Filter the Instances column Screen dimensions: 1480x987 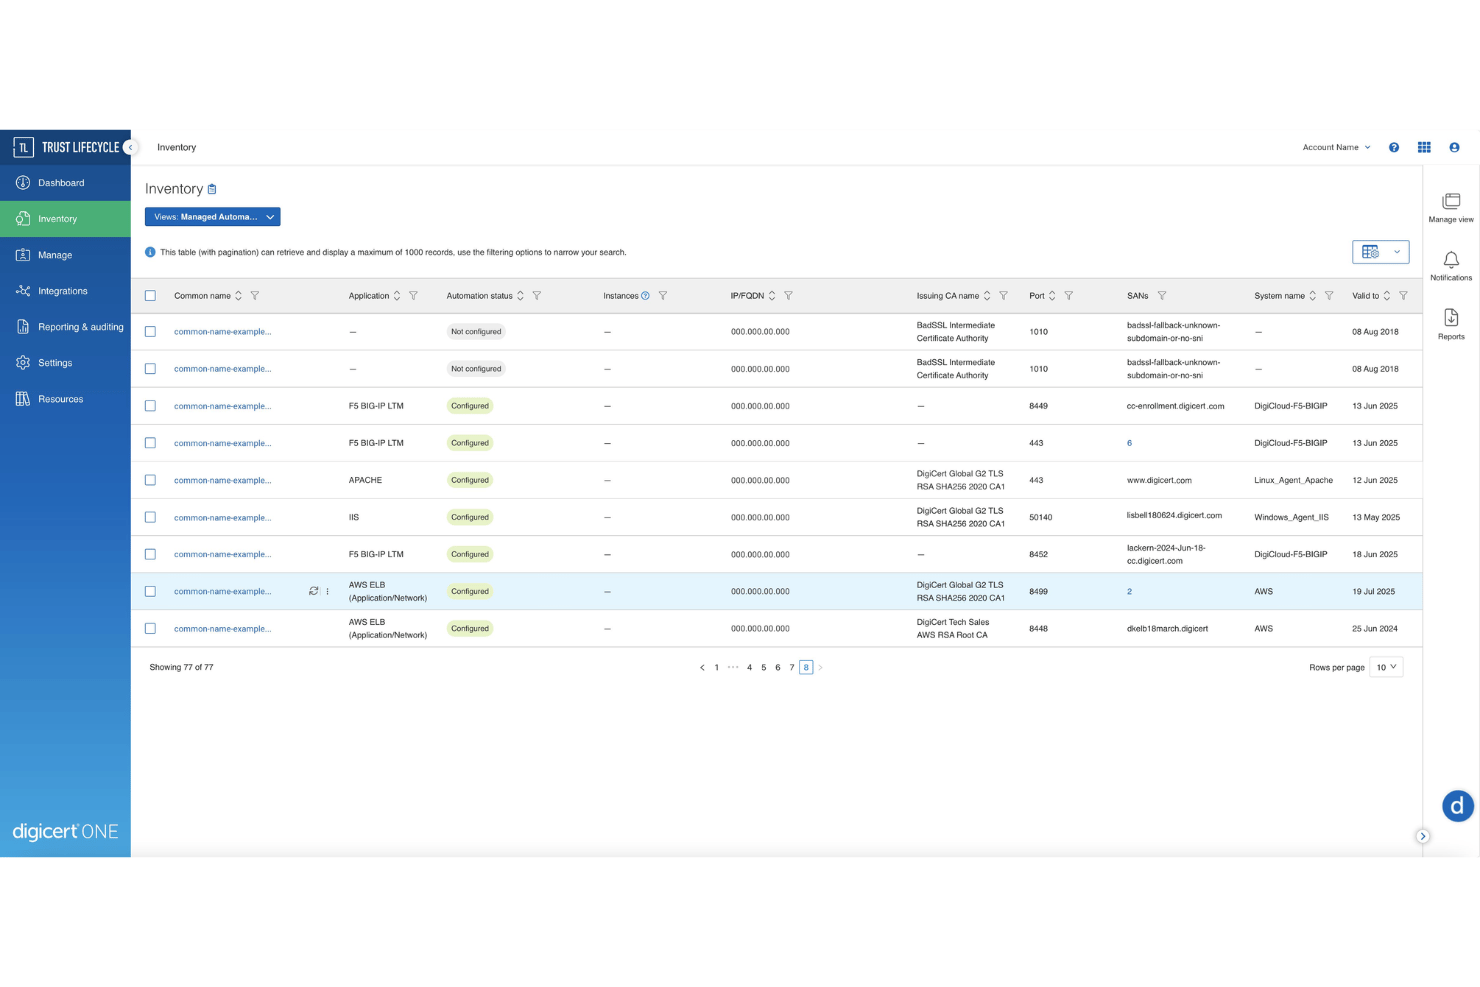coord(663,296)
